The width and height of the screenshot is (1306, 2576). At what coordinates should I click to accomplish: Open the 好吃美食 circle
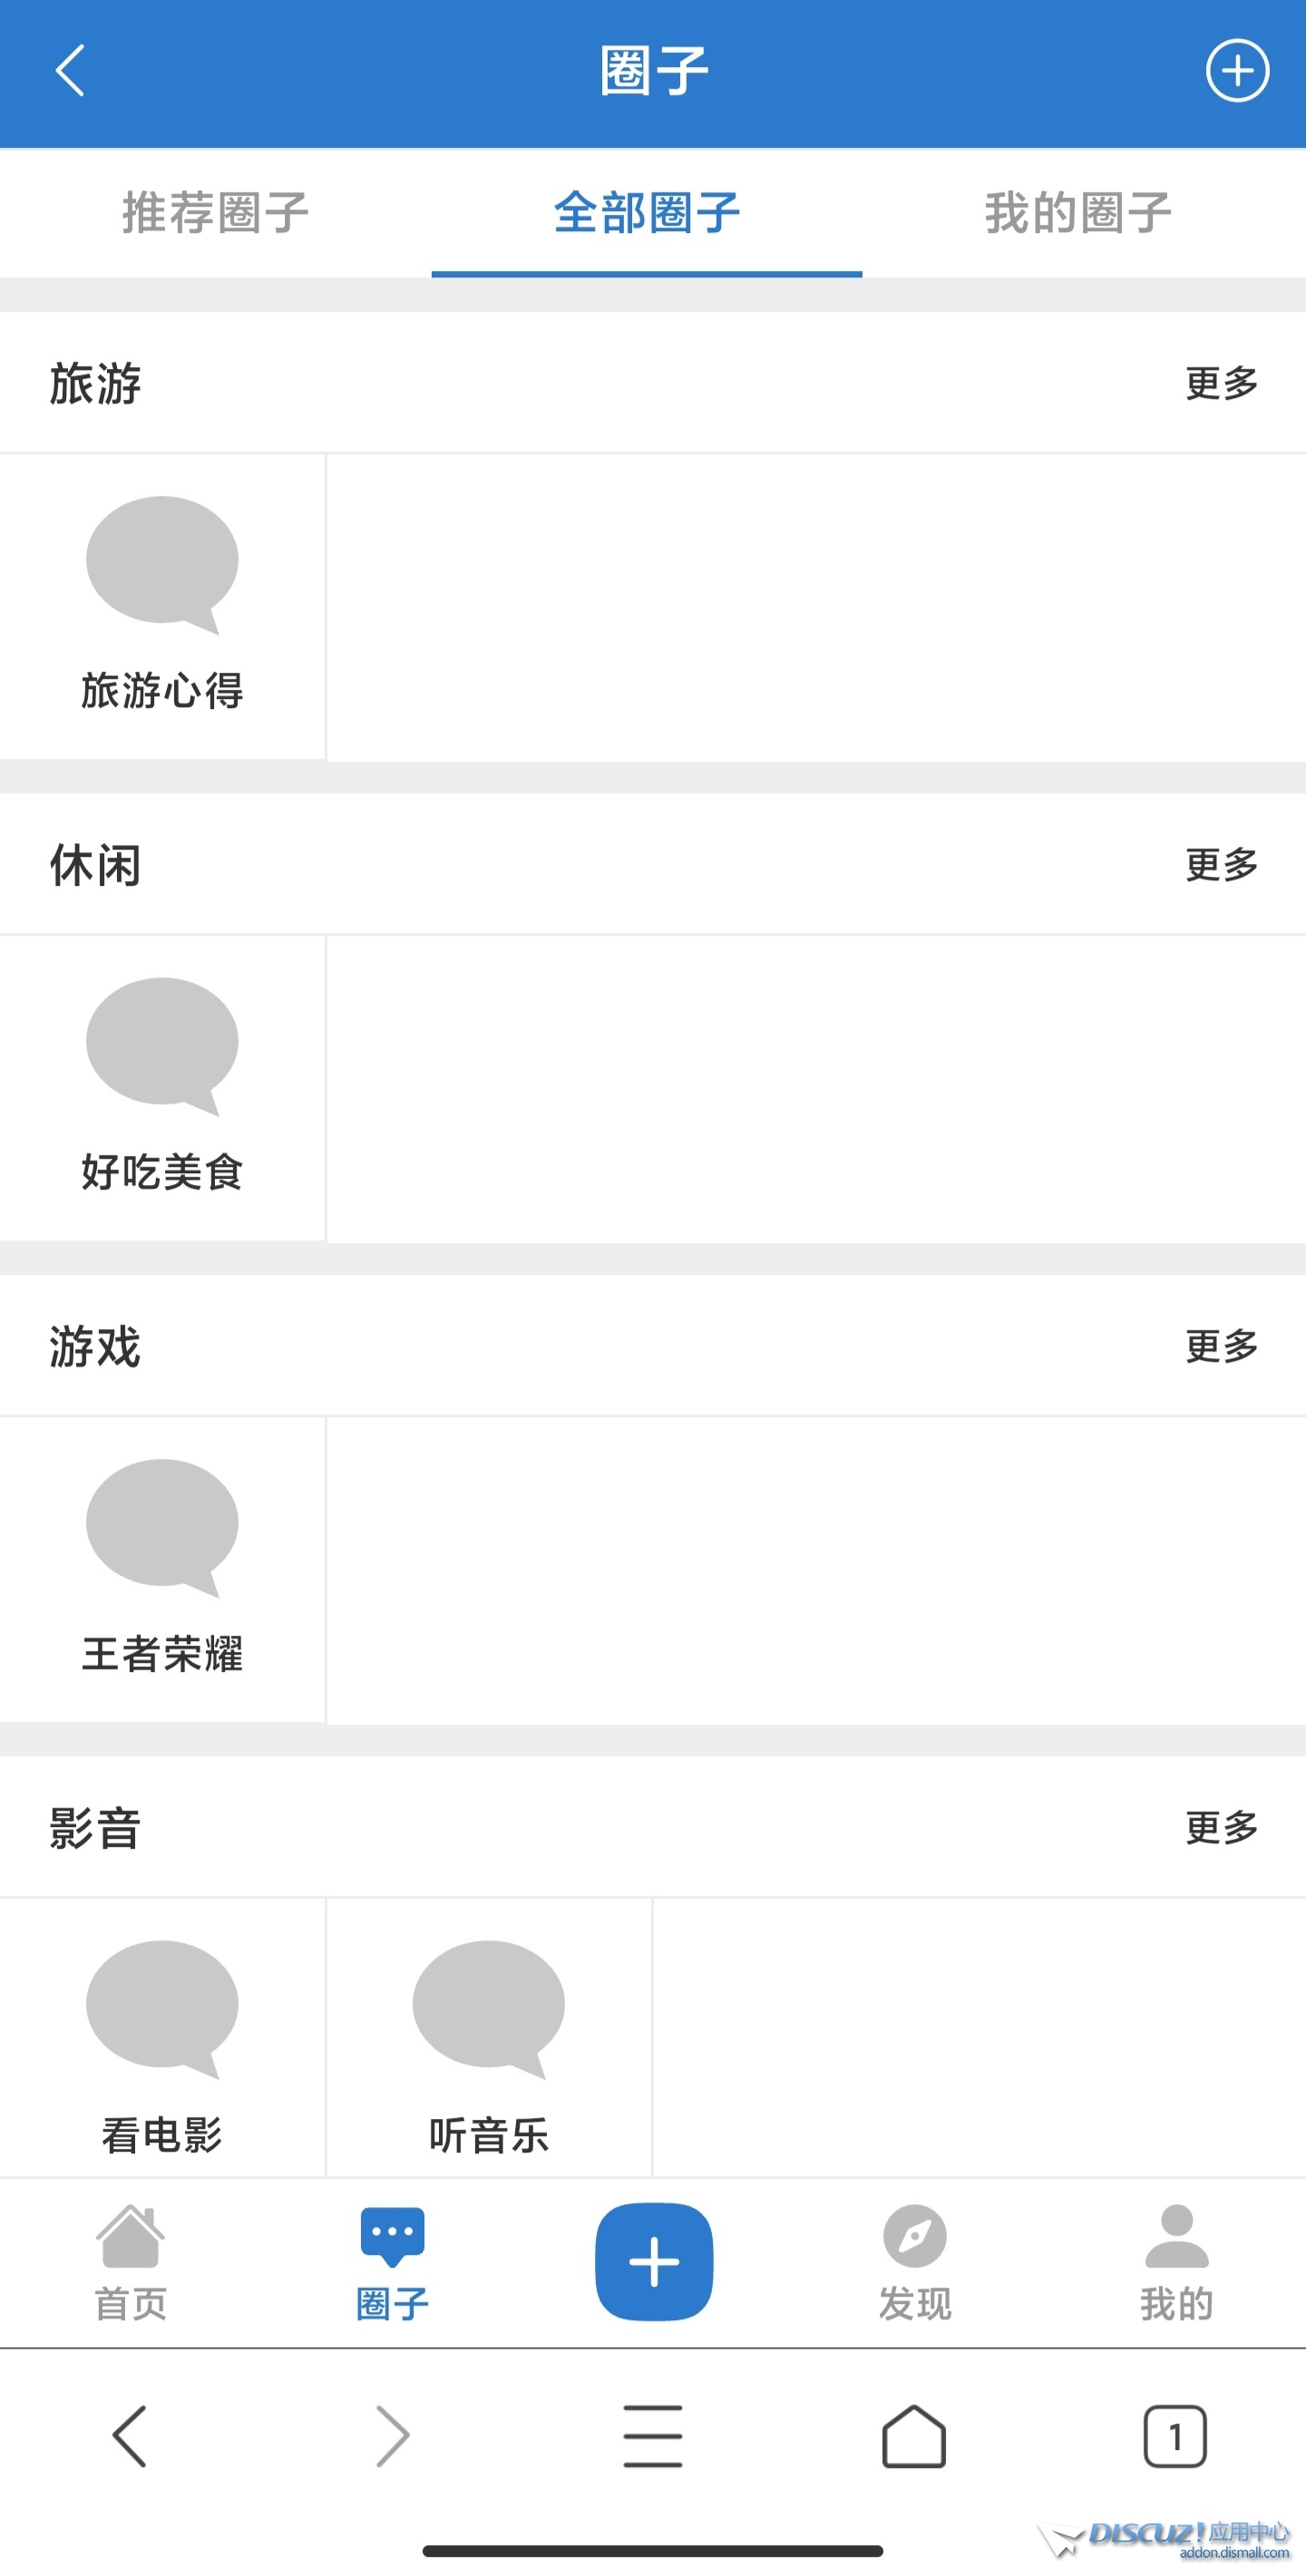(162, 1088)
